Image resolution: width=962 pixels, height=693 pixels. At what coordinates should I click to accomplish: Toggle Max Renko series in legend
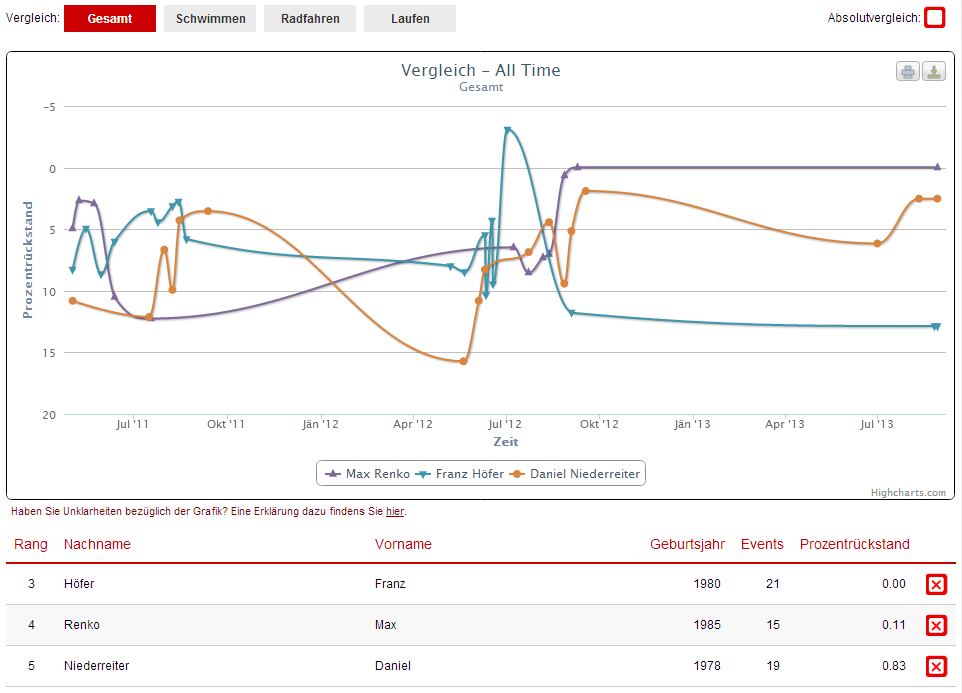pyautogui.click(x=365, y=474)
